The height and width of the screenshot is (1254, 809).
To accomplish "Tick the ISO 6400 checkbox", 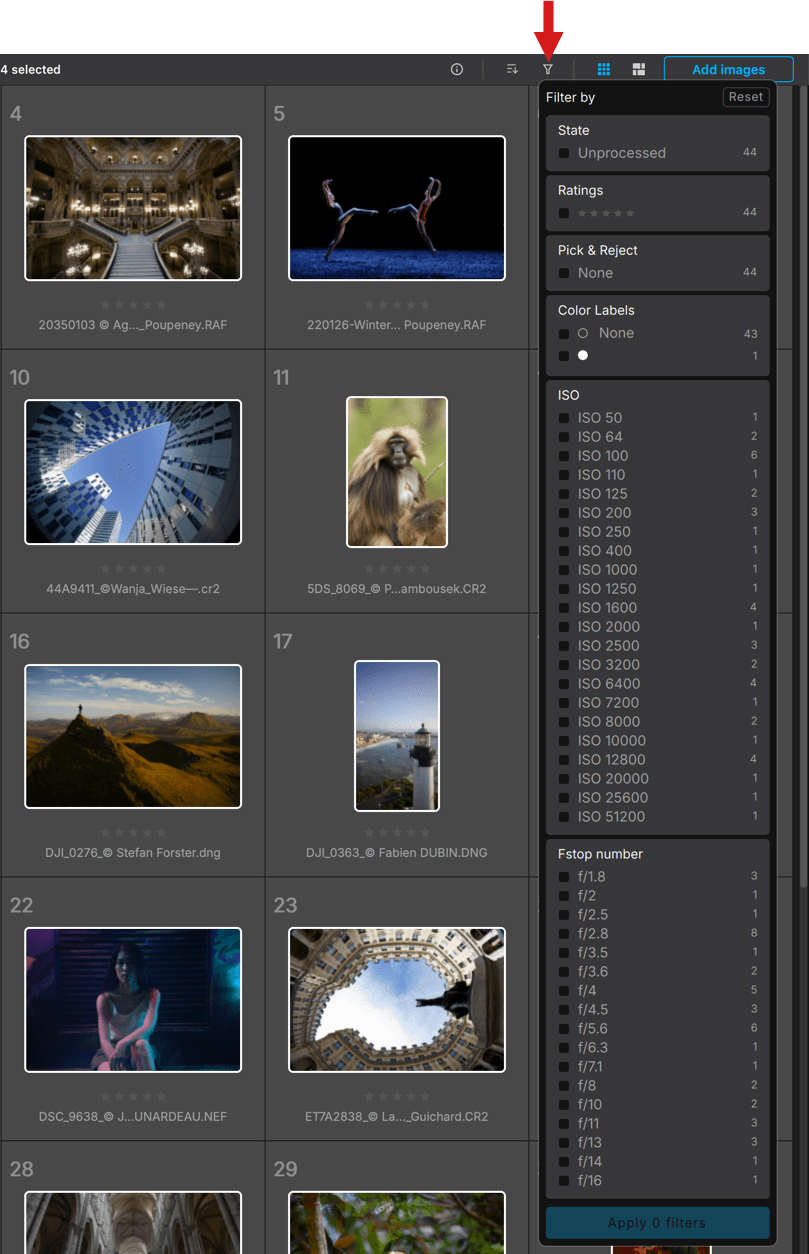I will click(564, 684).
